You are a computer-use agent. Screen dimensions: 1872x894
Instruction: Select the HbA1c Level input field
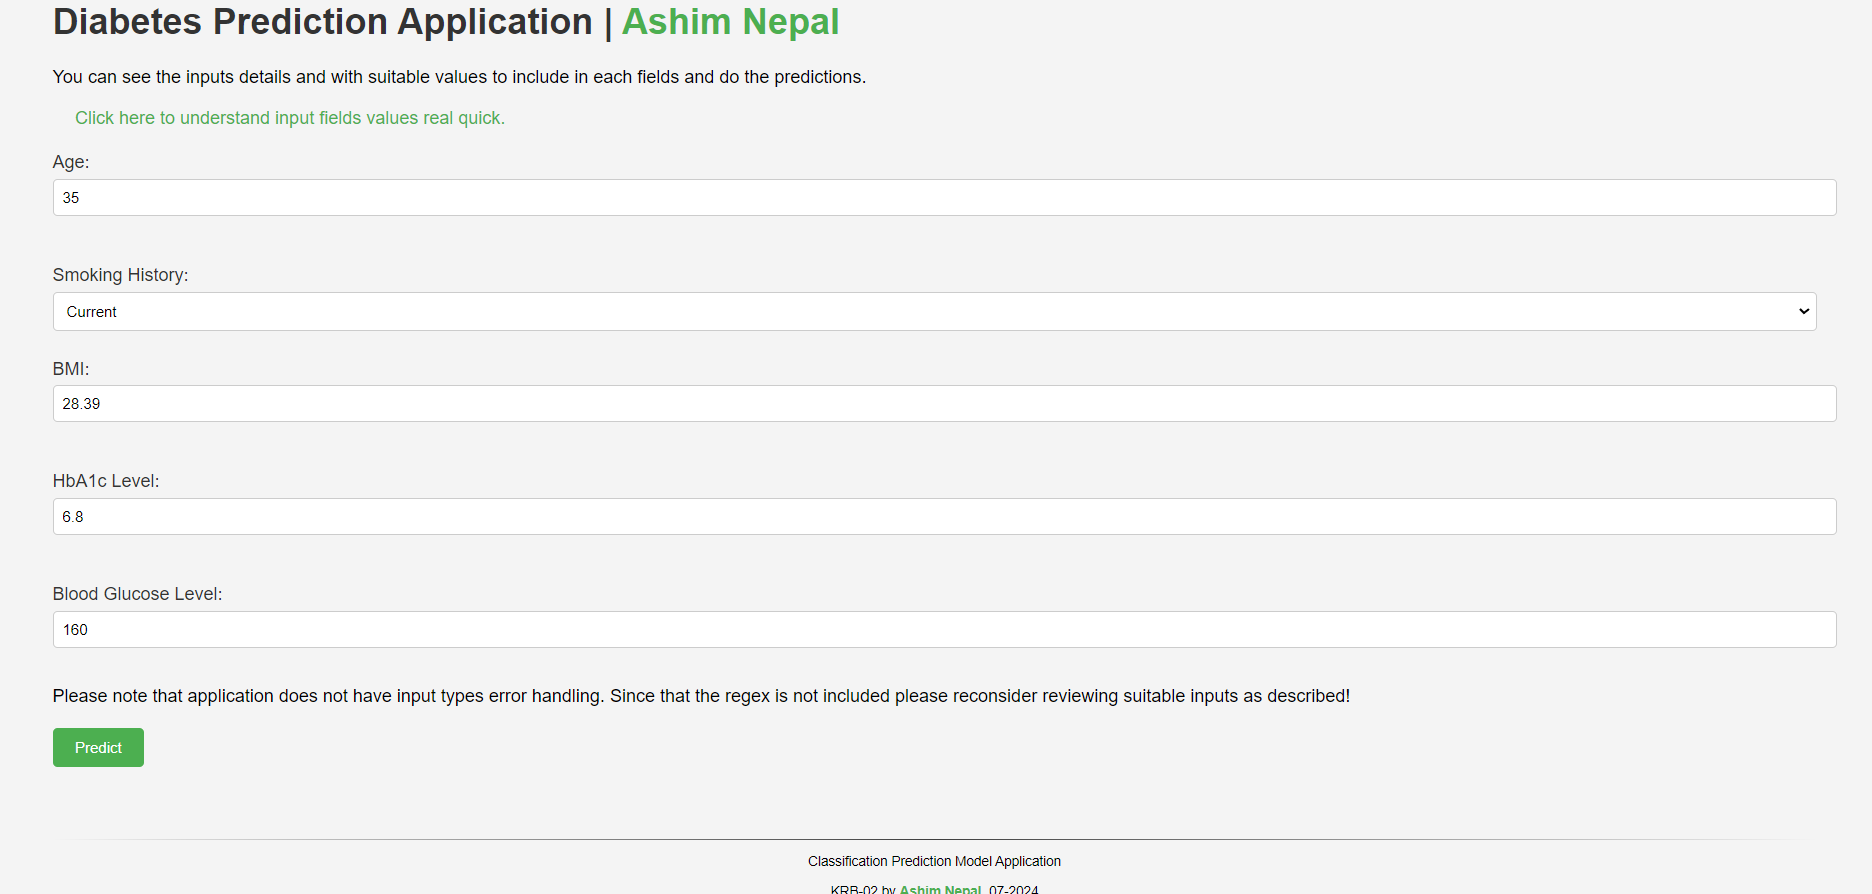point(944,517)
